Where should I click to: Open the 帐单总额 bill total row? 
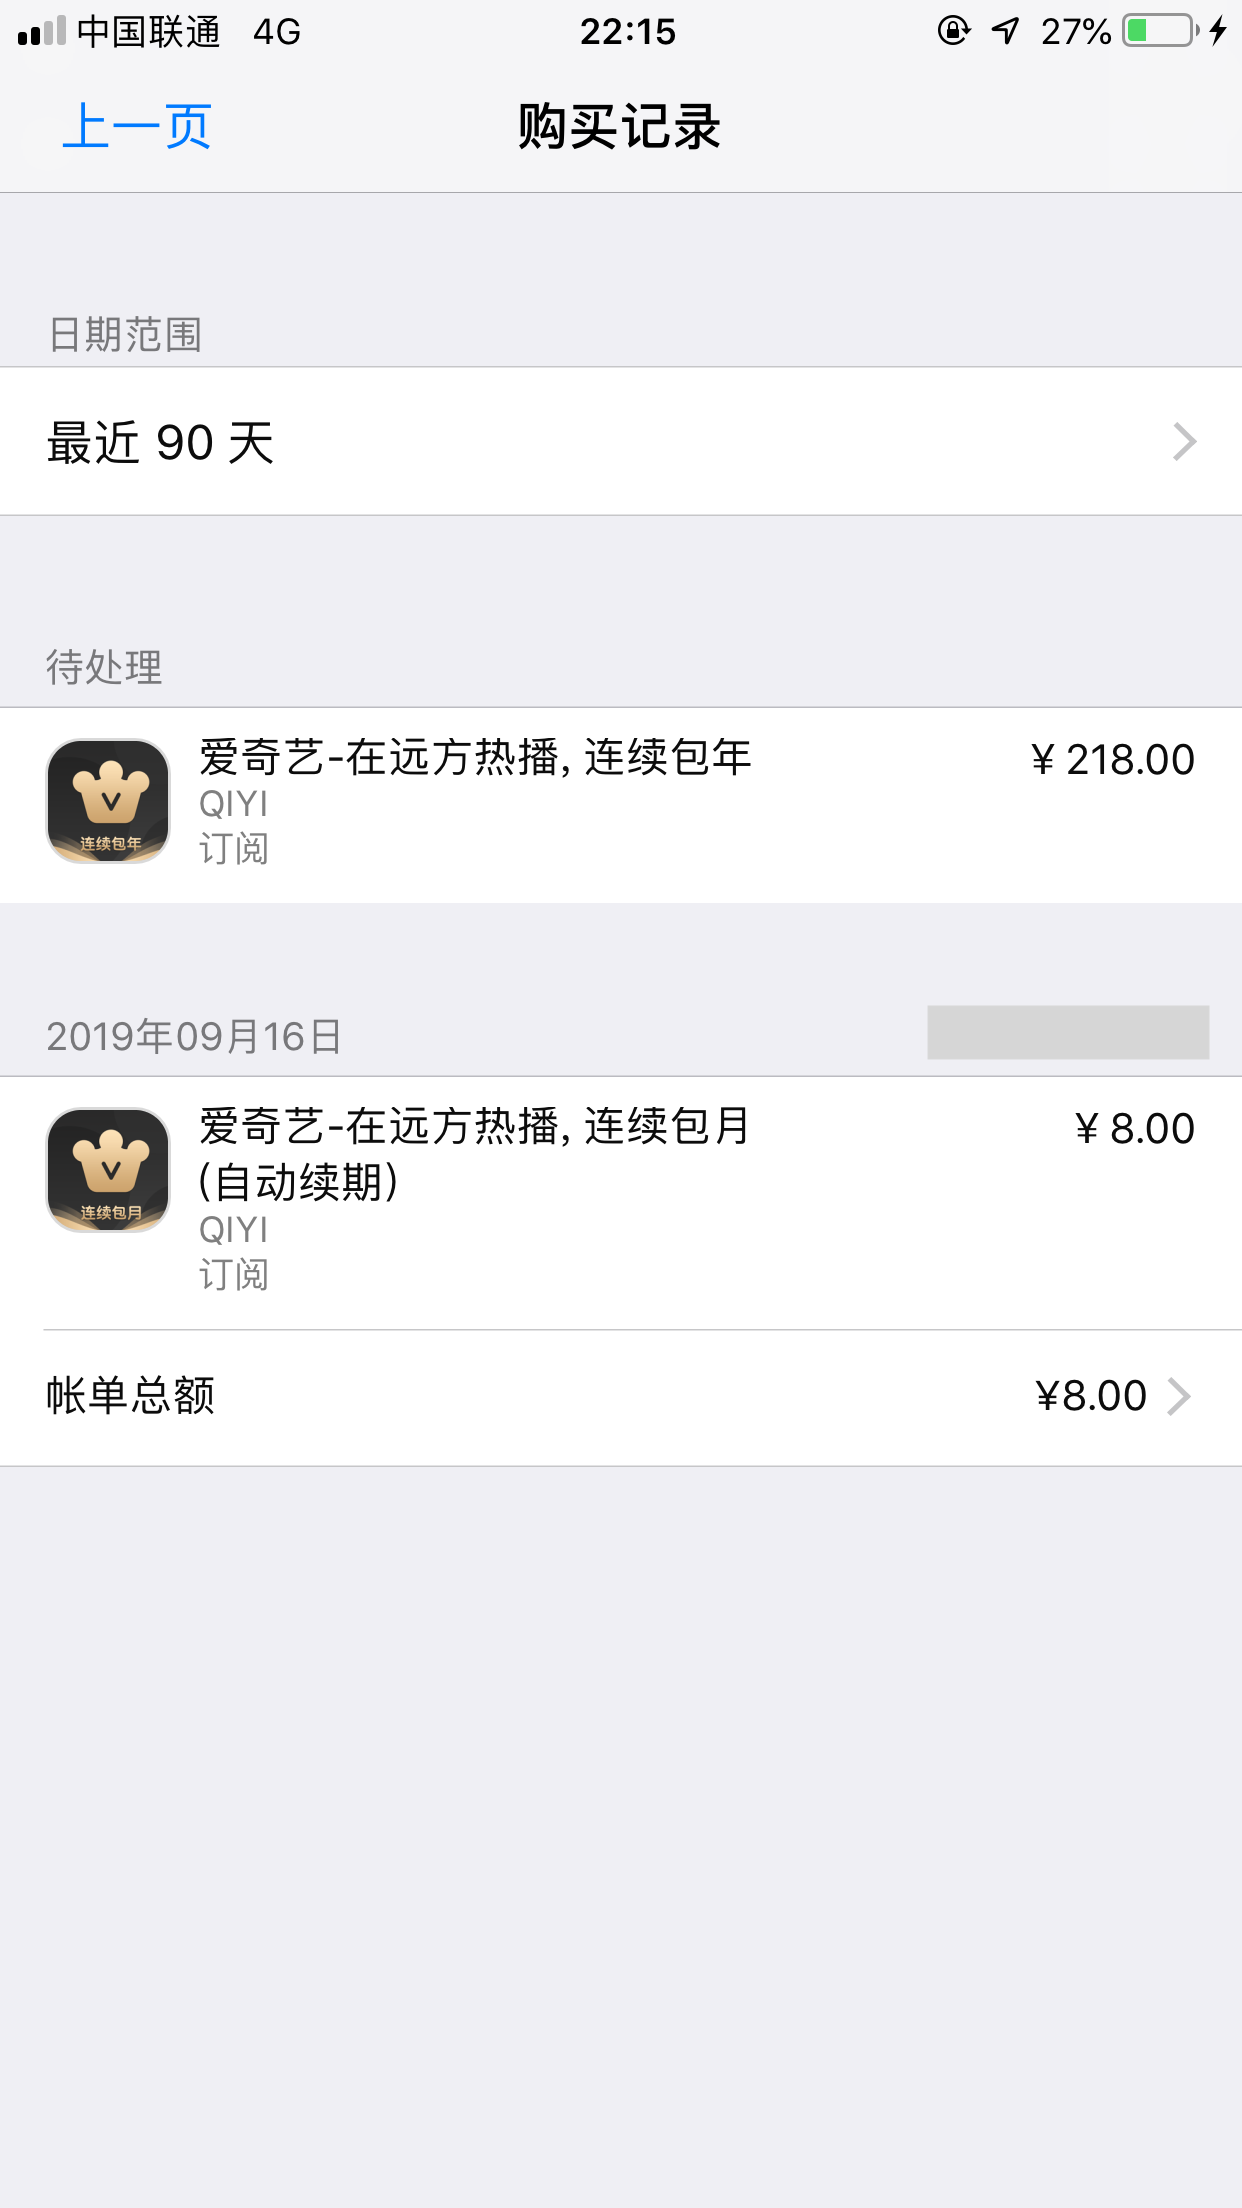click(600, 1396)
